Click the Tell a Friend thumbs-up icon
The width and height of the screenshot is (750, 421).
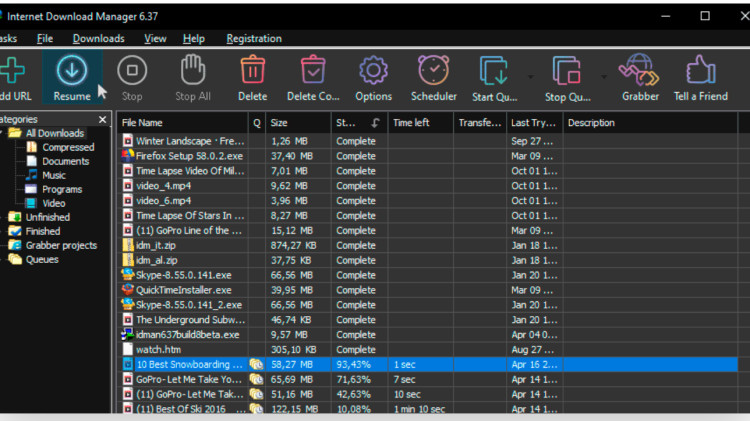(701, 70)
